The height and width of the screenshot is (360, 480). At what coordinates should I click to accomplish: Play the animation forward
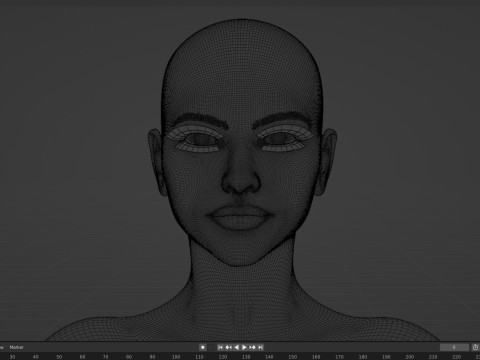244,347
